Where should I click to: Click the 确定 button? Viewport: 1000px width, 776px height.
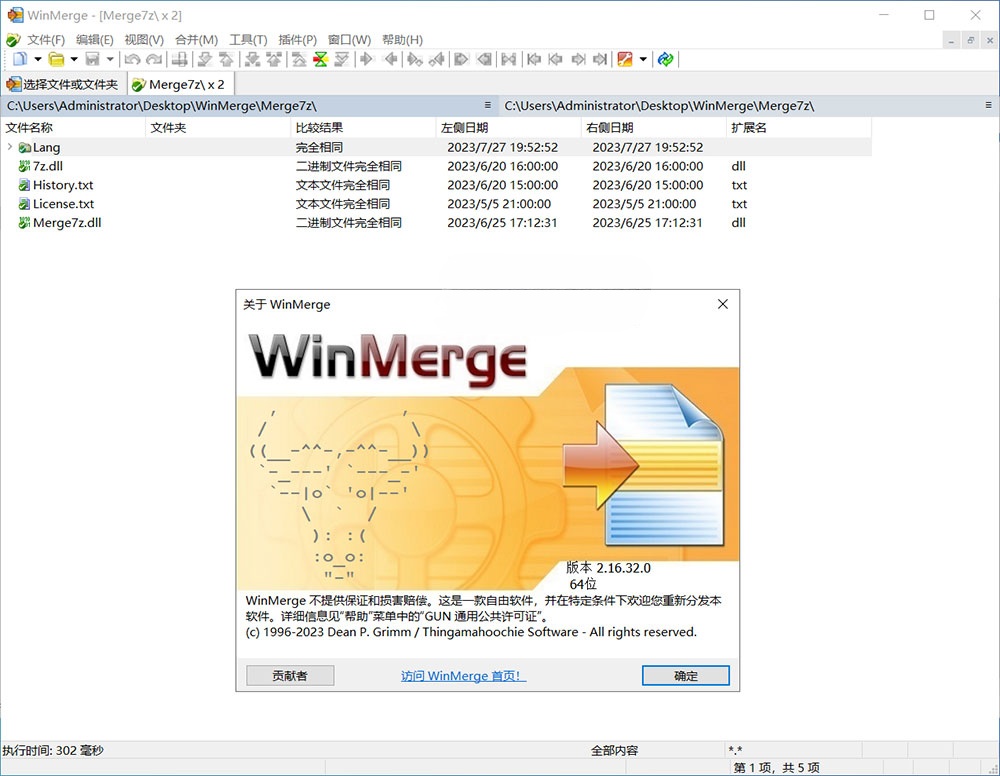(686, 675)
